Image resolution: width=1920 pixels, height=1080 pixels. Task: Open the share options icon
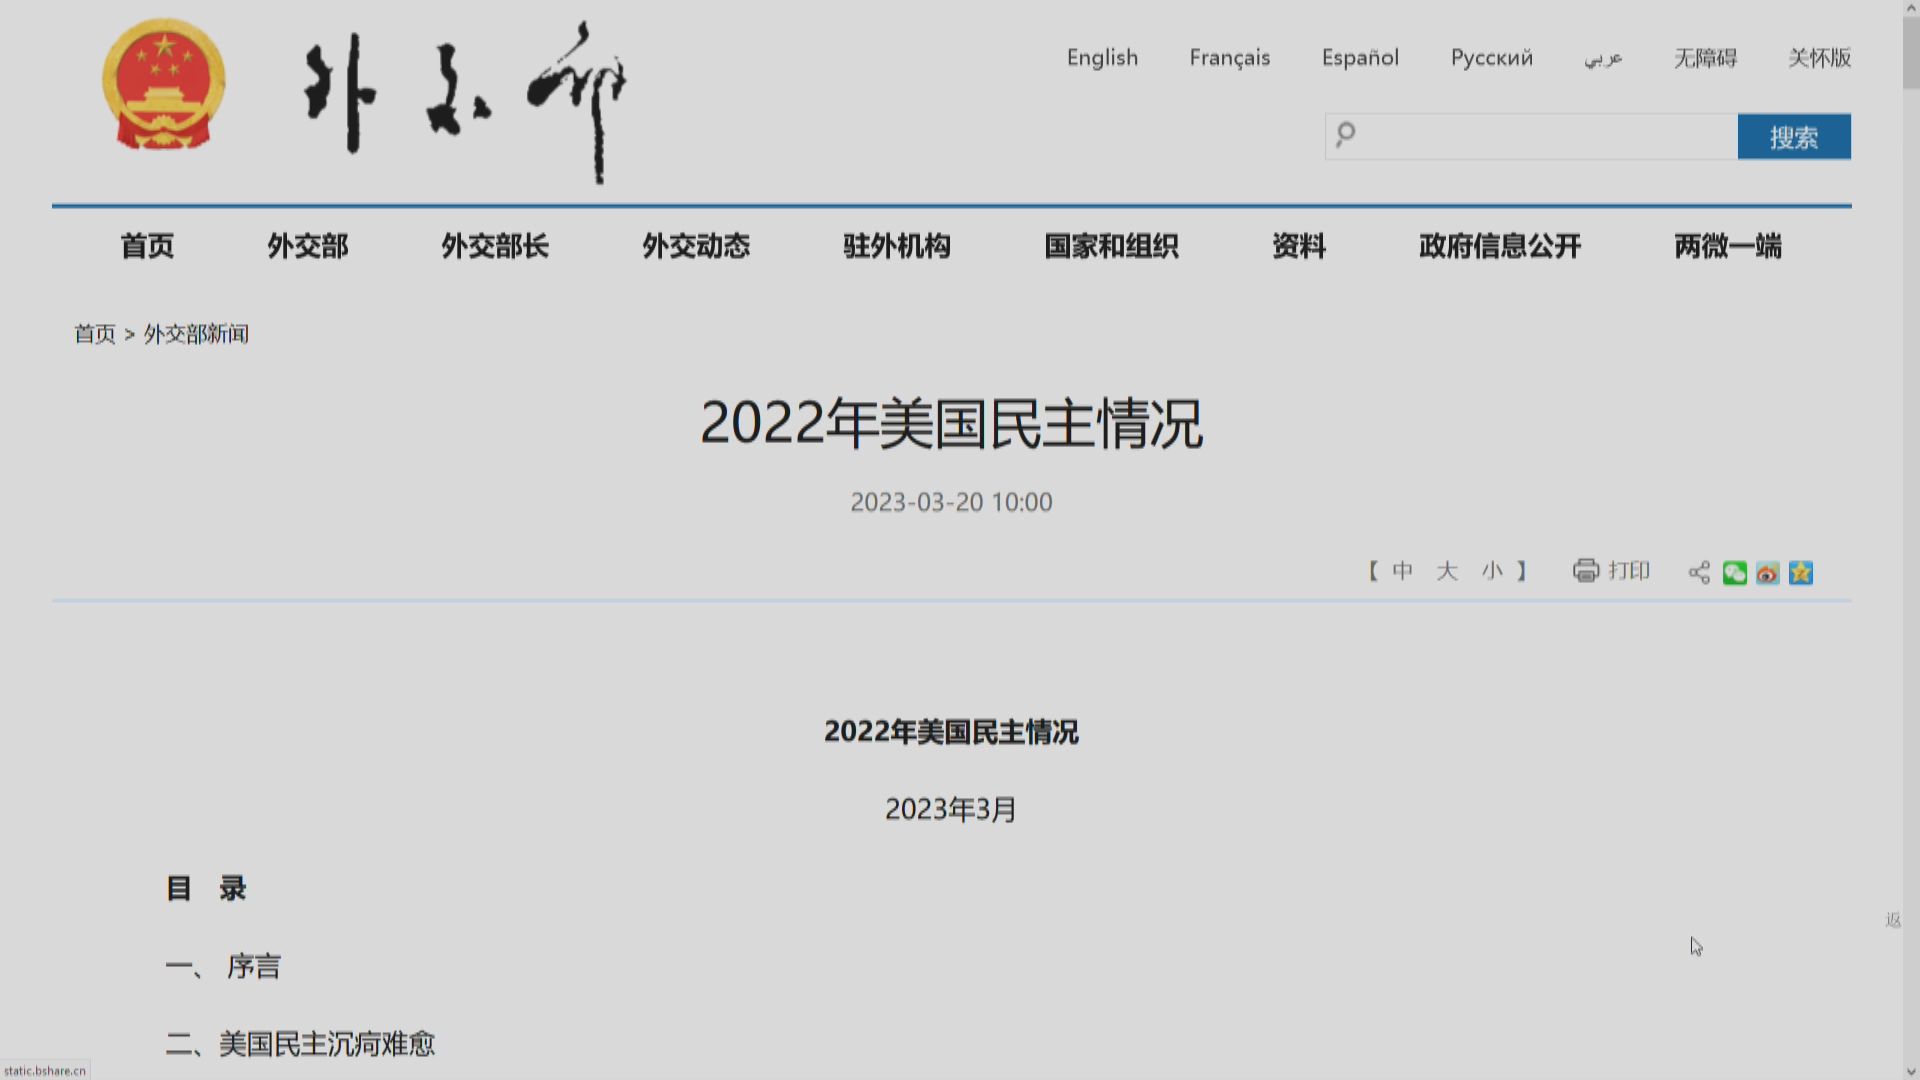[x=1698, y=571]
